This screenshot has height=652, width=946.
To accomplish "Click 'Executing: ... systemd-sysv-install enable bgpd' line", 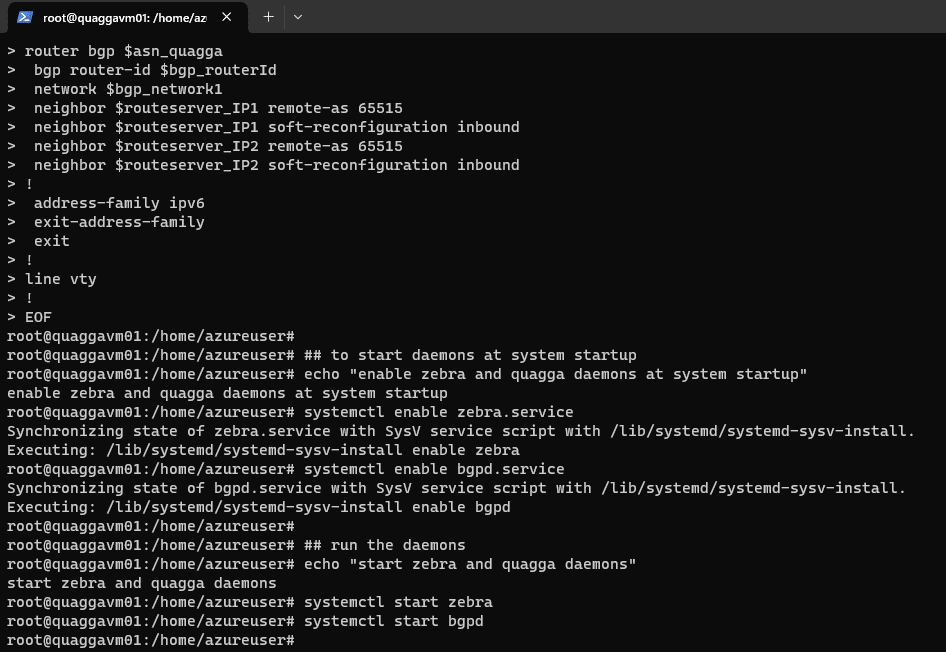I will pos(259,507).
